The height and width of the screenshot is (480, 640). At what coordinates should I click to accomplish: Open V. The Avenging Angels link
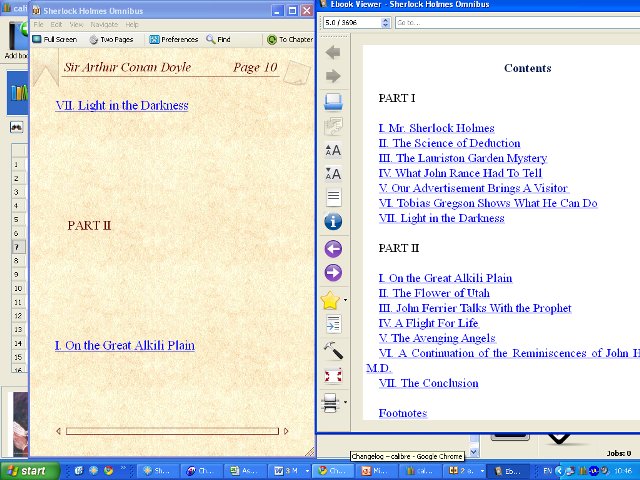437,338
